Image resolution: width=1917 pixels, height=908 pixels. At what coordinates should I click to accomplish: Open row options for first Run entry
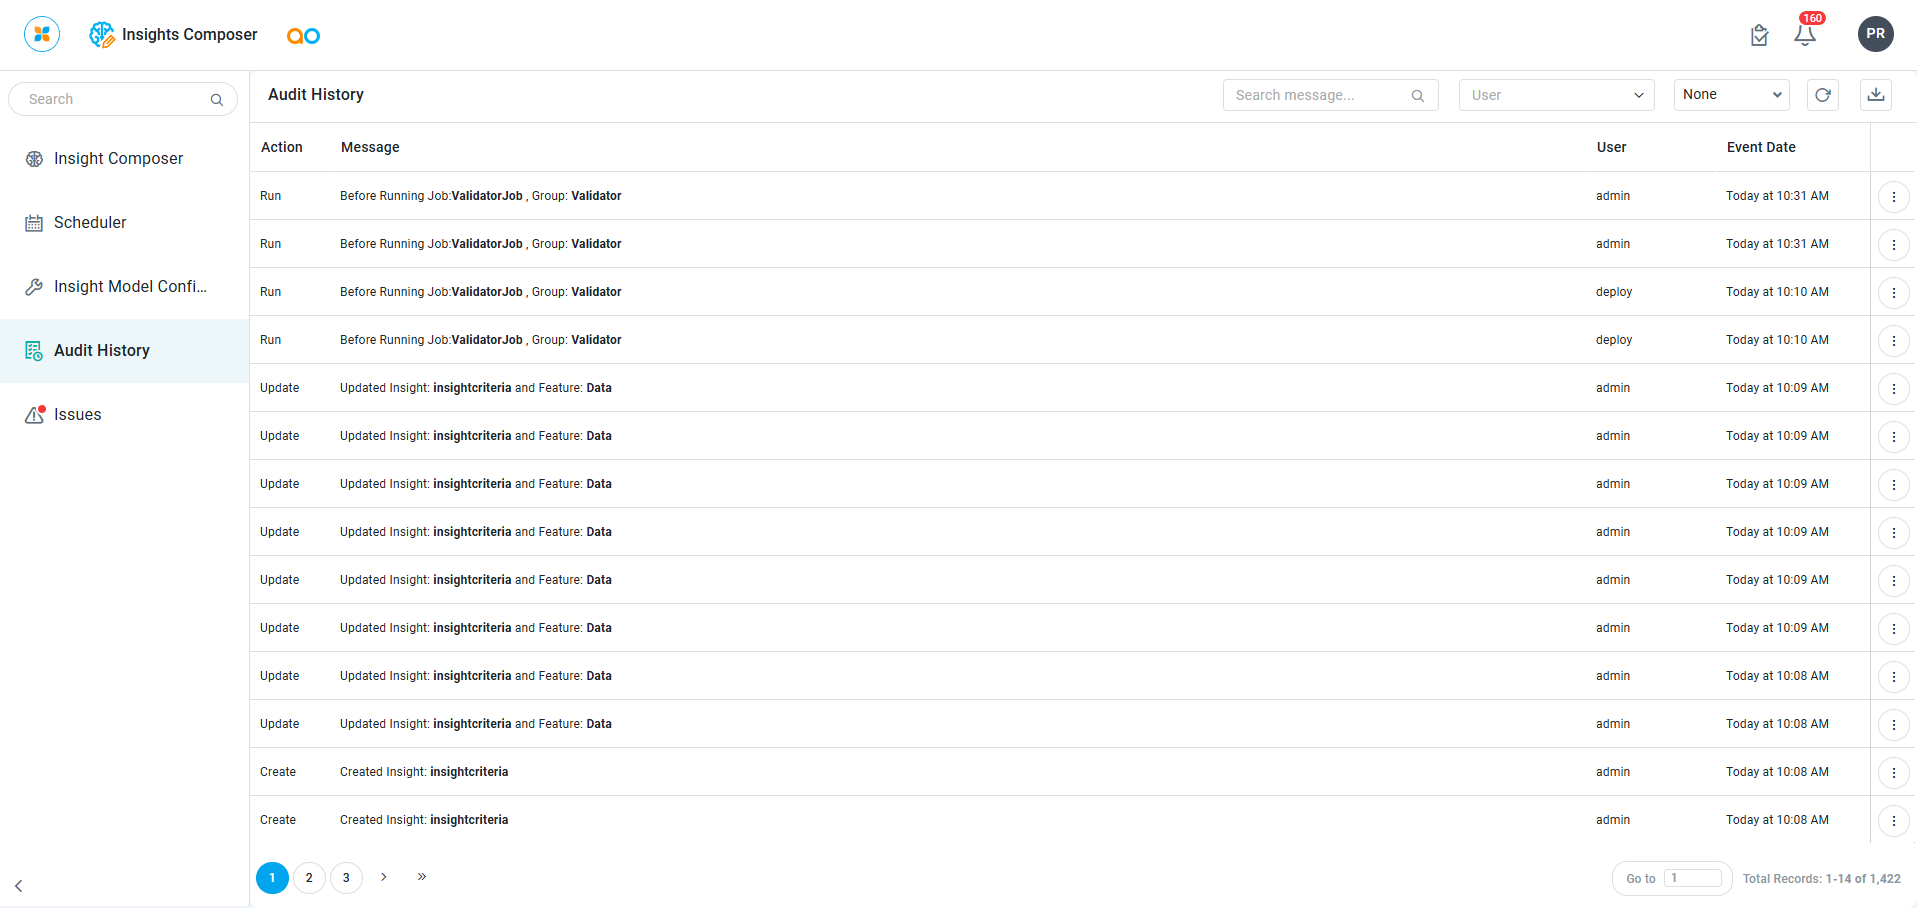tap(1893, 197)
